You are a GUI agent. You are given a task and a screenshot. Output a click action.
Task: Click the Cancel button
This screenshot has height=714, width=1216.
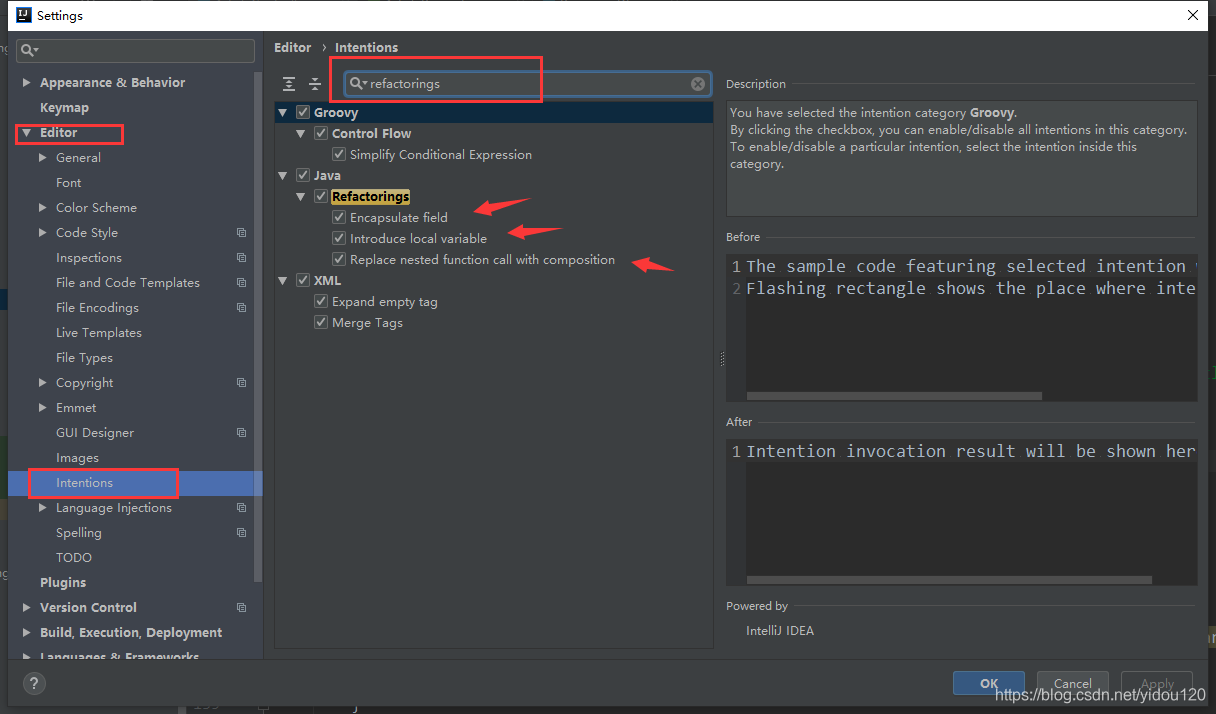[x=1073, y=683]
